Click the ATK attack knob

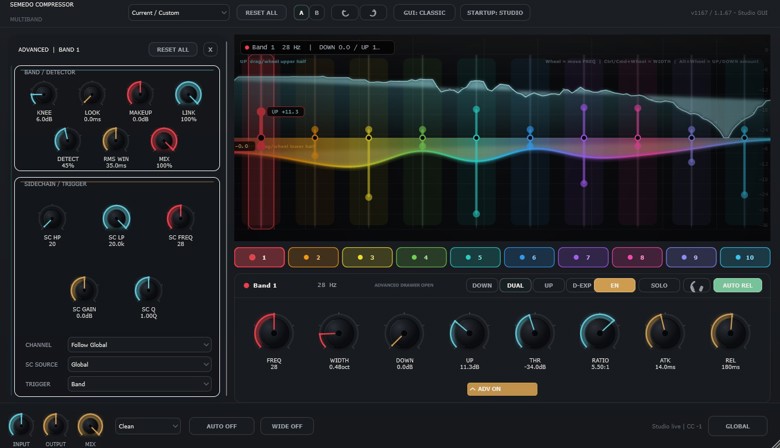(665, 333)
